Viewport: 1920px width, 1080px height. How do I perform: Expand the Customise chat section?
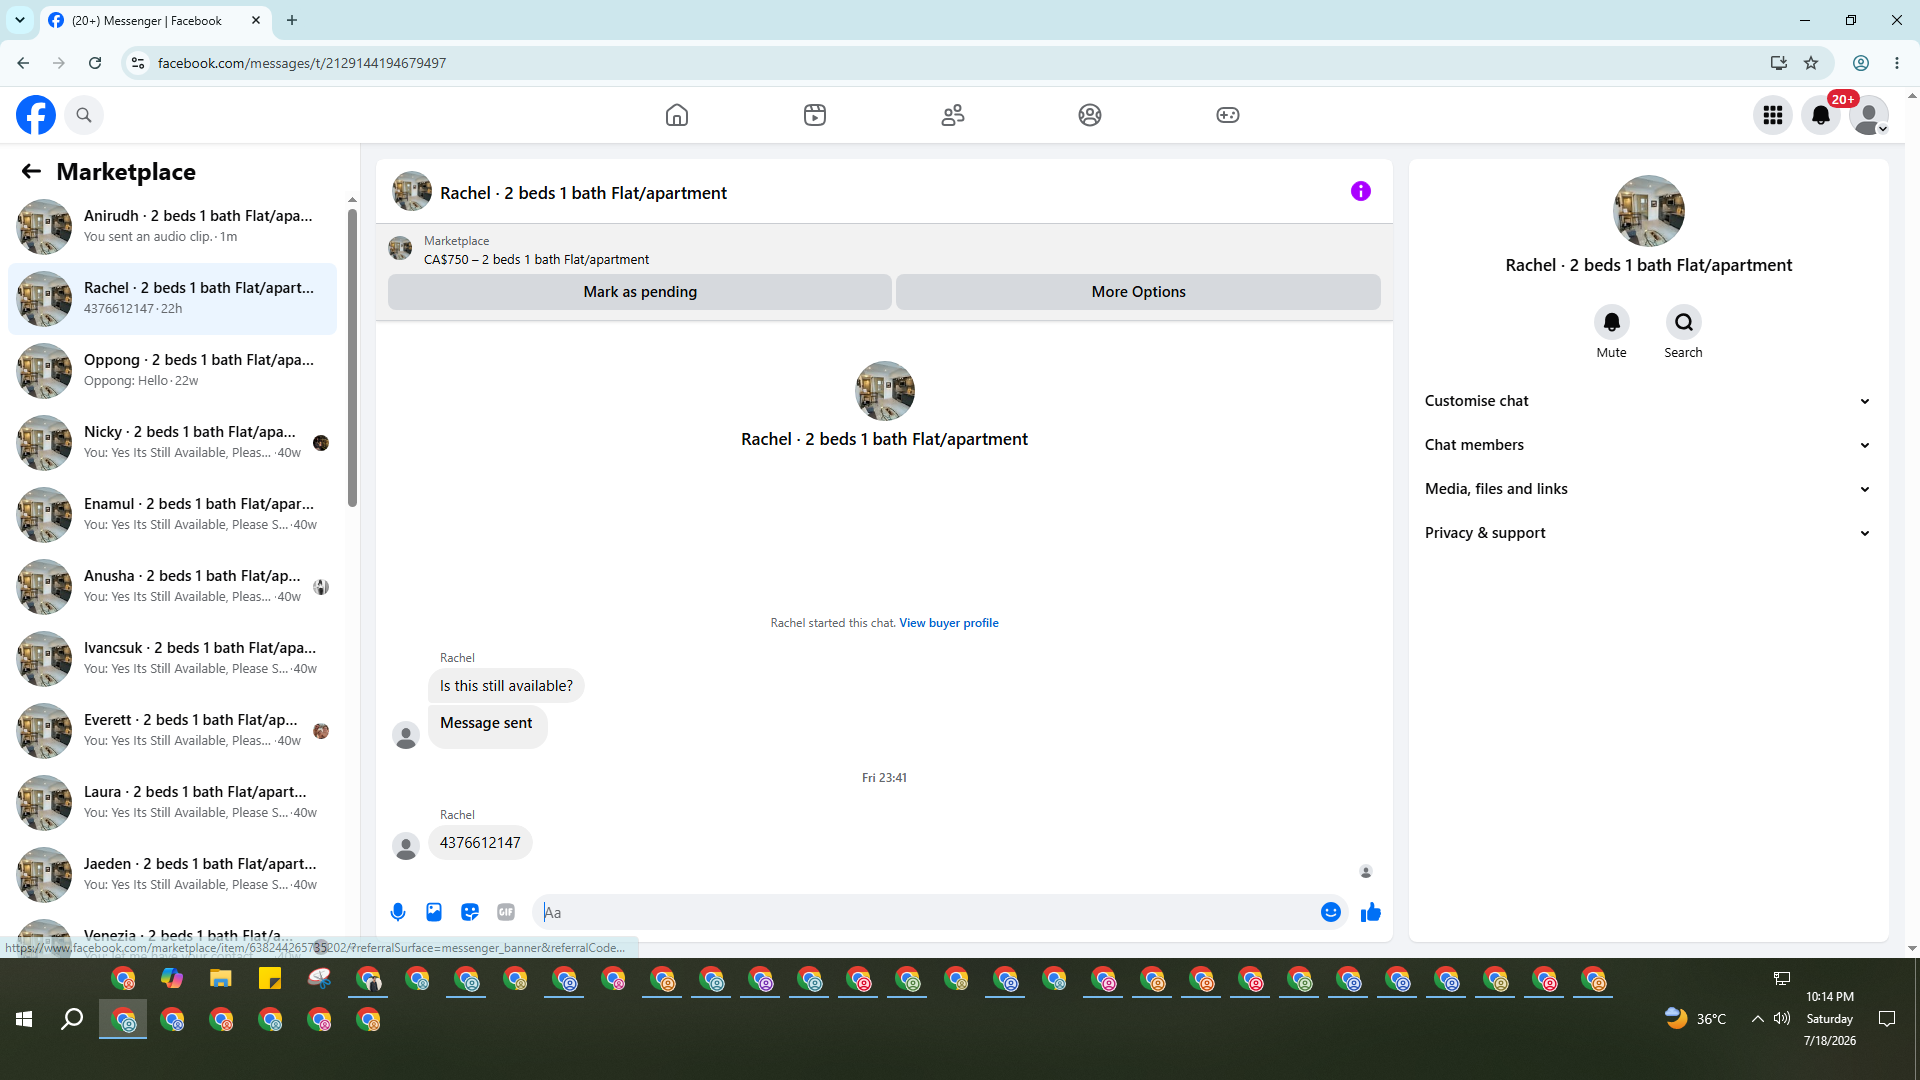[1648, 401]
